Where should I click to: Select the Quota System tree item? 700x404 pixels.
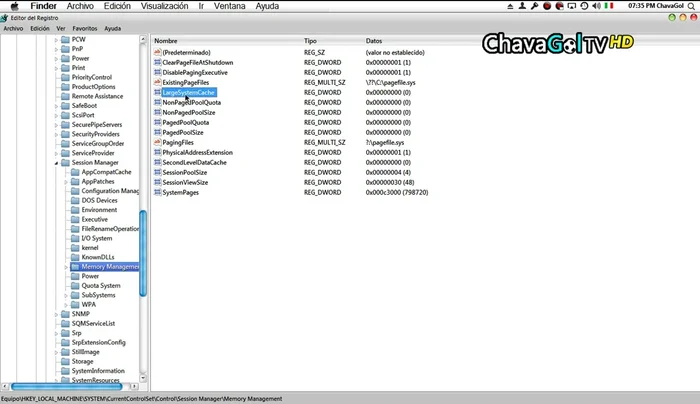[x=101, y=286]
